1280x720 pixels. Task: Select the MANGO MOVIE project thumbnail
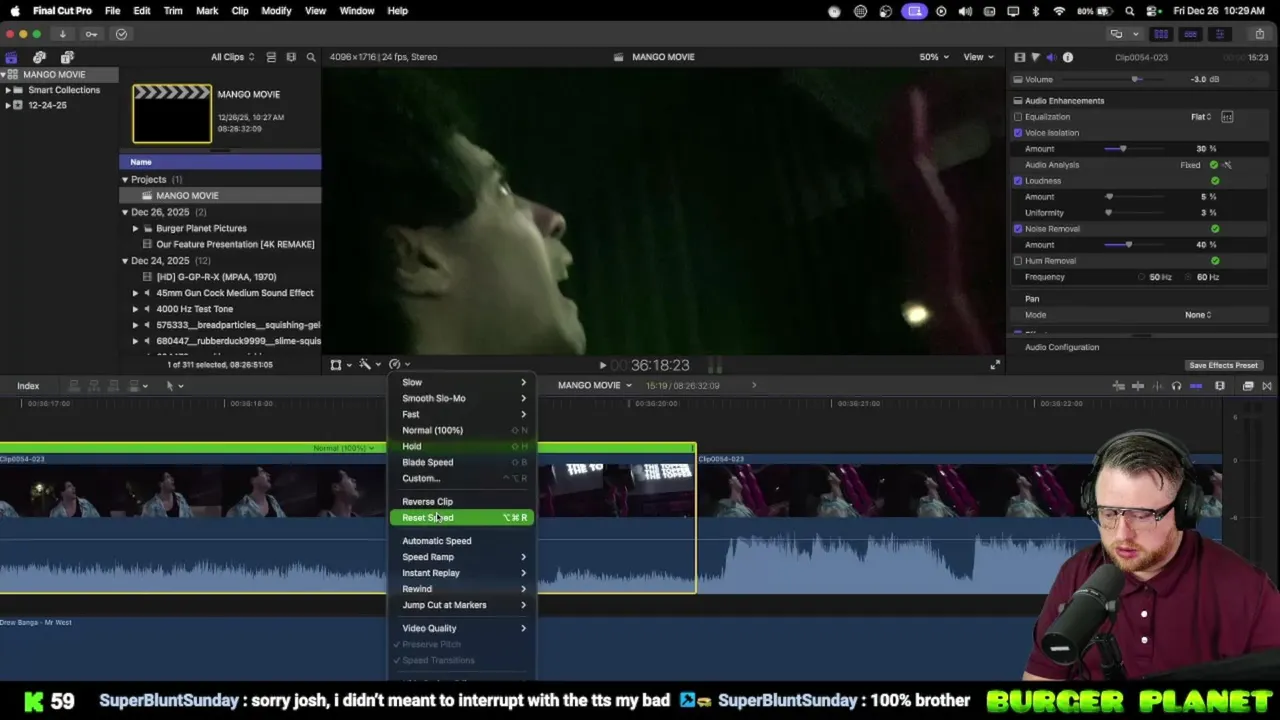[172, 113]
